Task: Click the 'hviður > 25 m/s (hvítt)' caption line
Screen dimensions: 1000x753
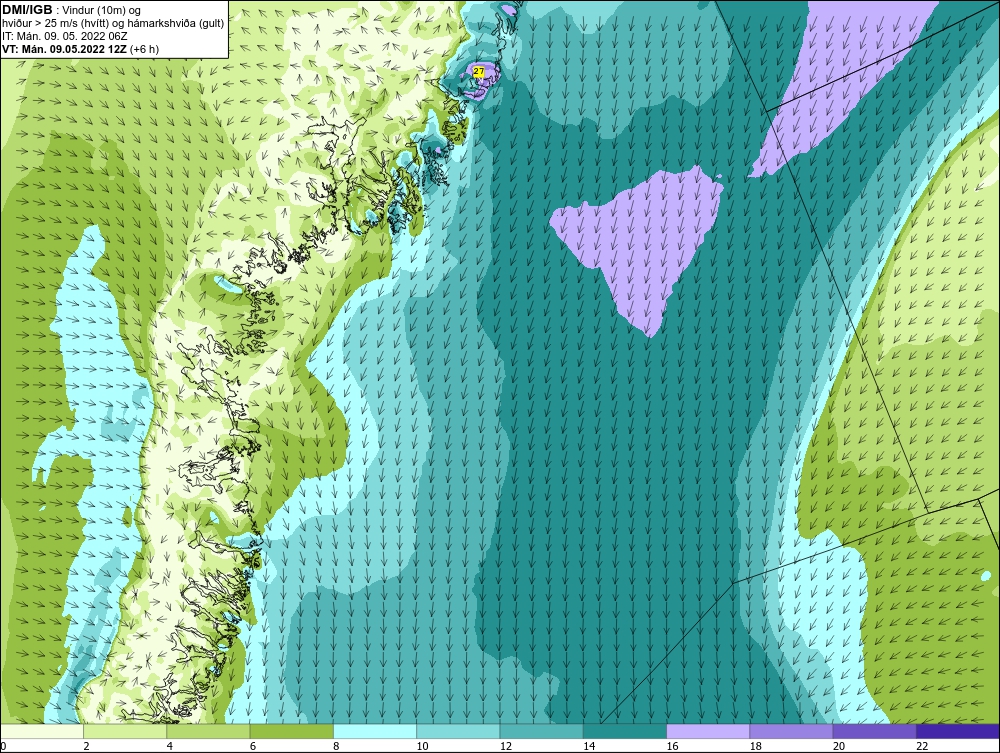Action: [x=113, y=24]
